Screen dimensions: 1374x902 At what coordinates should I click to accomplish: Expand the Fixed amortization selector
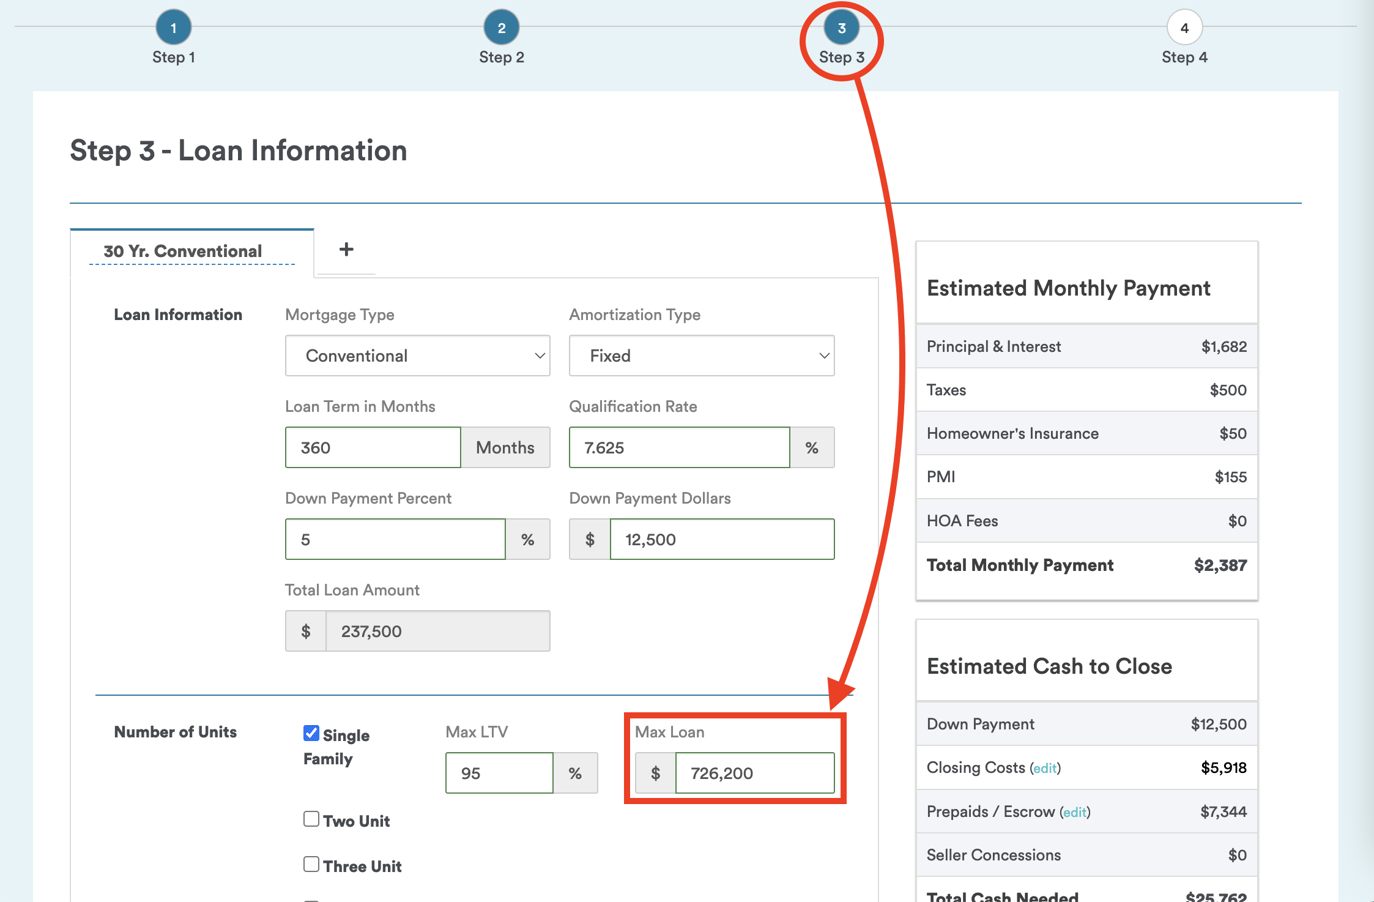tap(701, 355)
